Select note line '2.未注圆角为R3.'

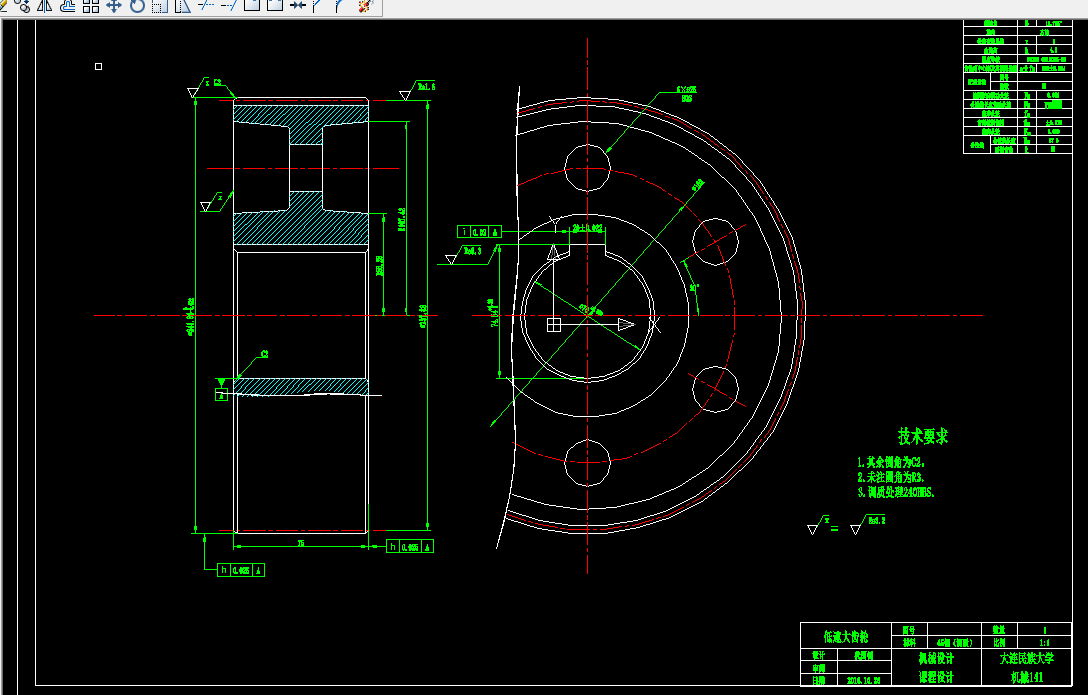click(891, 477)
